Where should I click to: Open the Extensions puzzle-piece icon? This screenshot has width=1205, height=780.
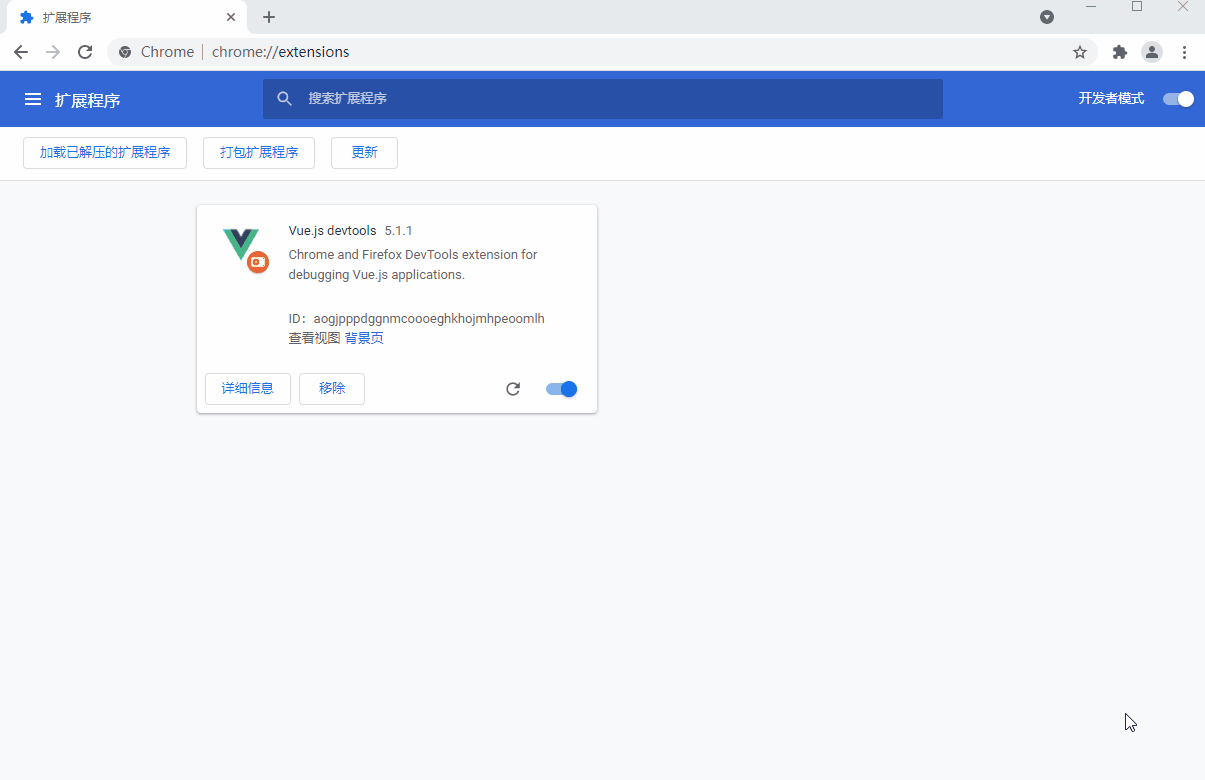(1119, 52)
